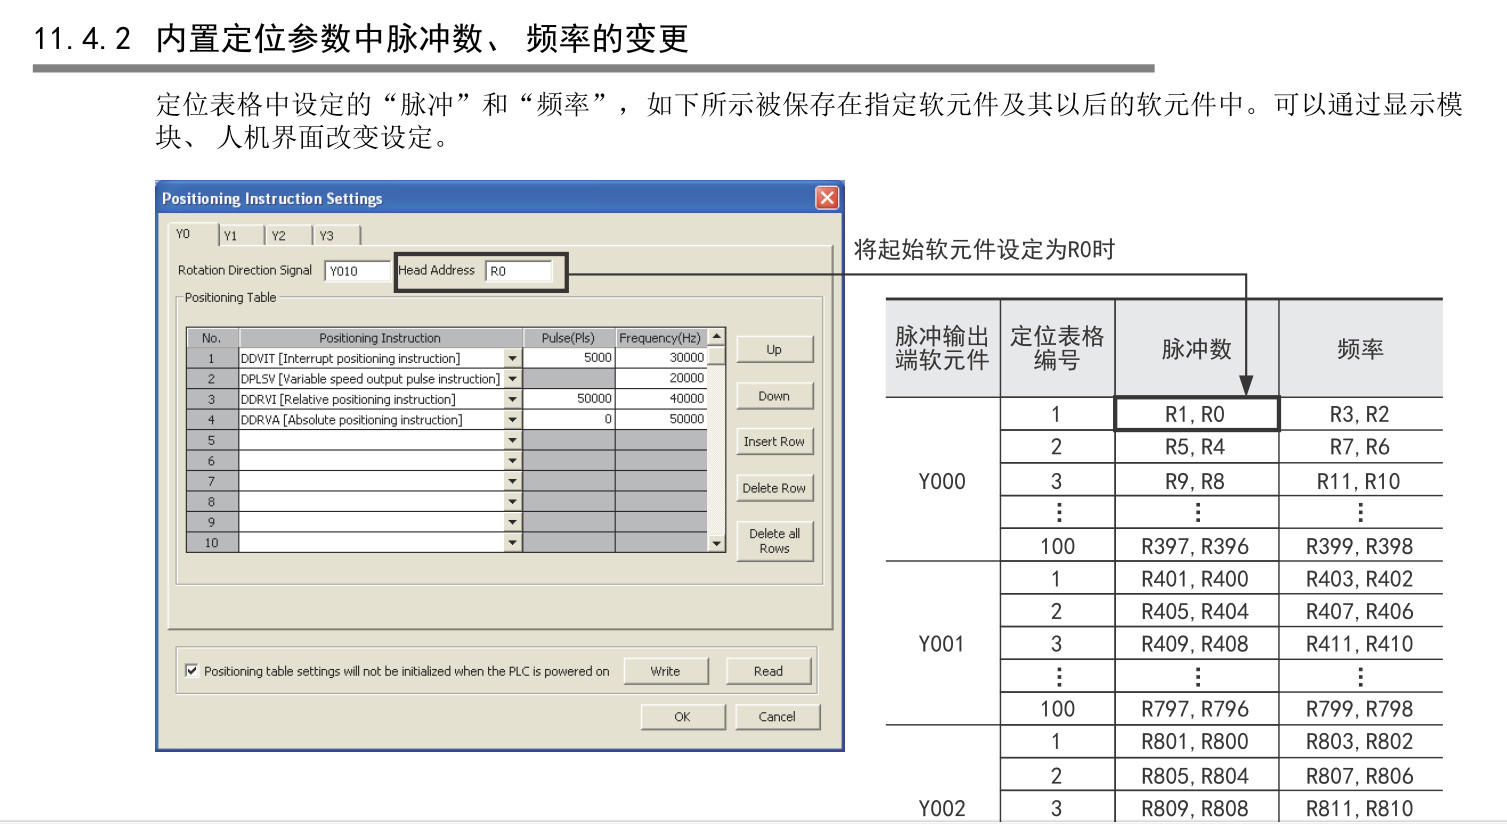Viewport: 1507px width, 824px height.
Task: Close the Positioning Instruction Settings dialog
Action: click(827, 198)
